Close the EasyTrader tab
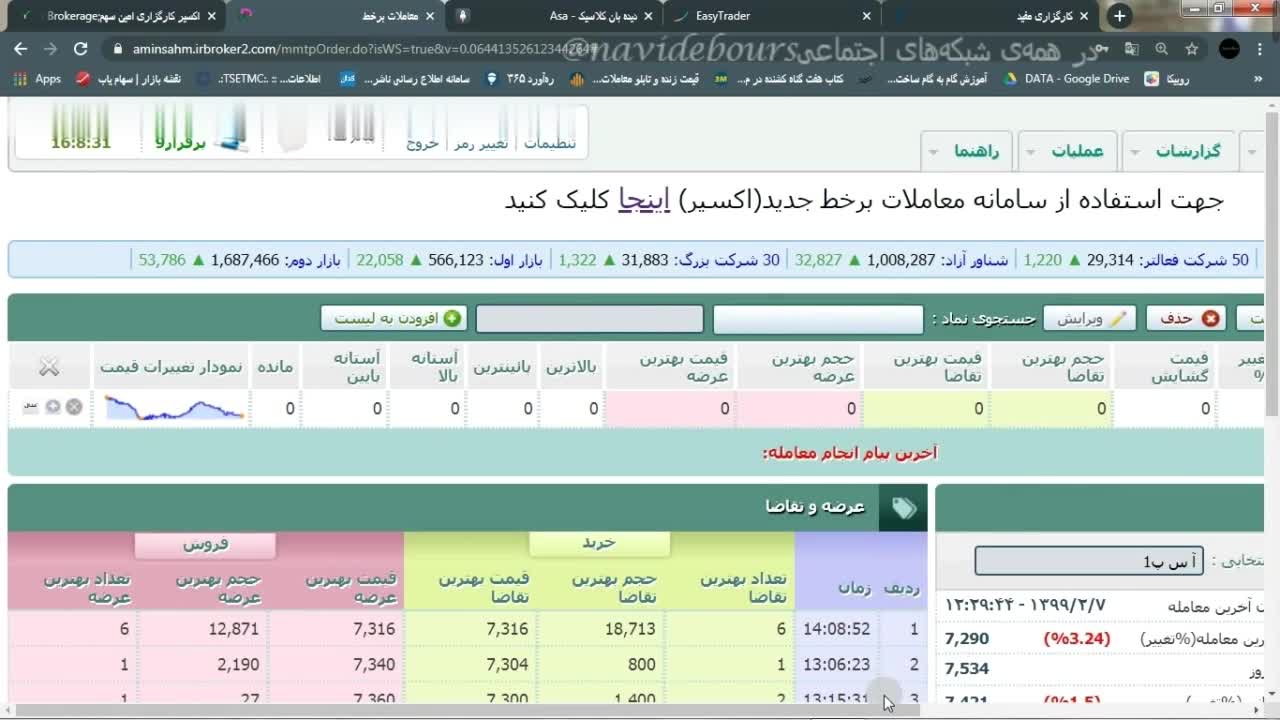 pos(866,16)
